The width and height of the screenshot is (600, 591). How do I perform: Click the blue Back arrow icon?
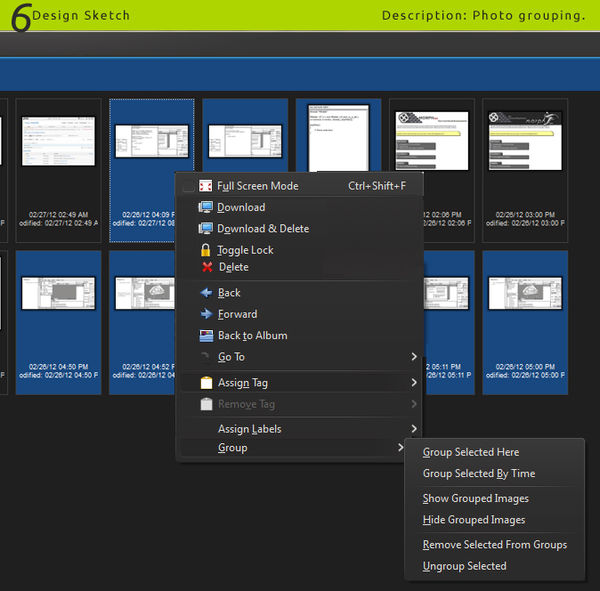pyautogui.click(x=206, y=293)
